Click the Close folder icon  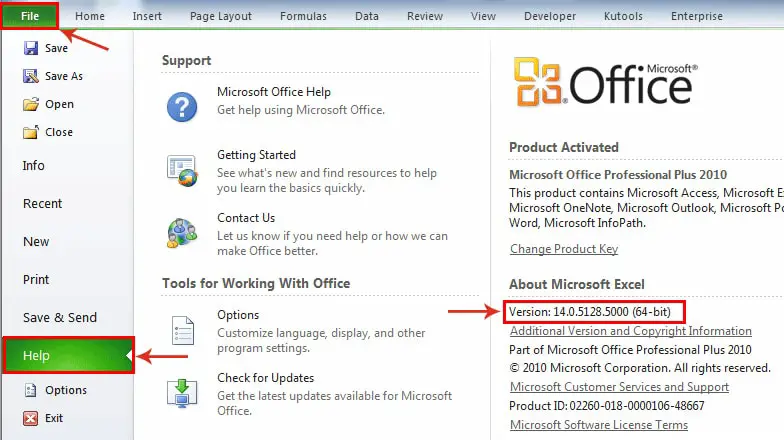[x=30, y=132]
